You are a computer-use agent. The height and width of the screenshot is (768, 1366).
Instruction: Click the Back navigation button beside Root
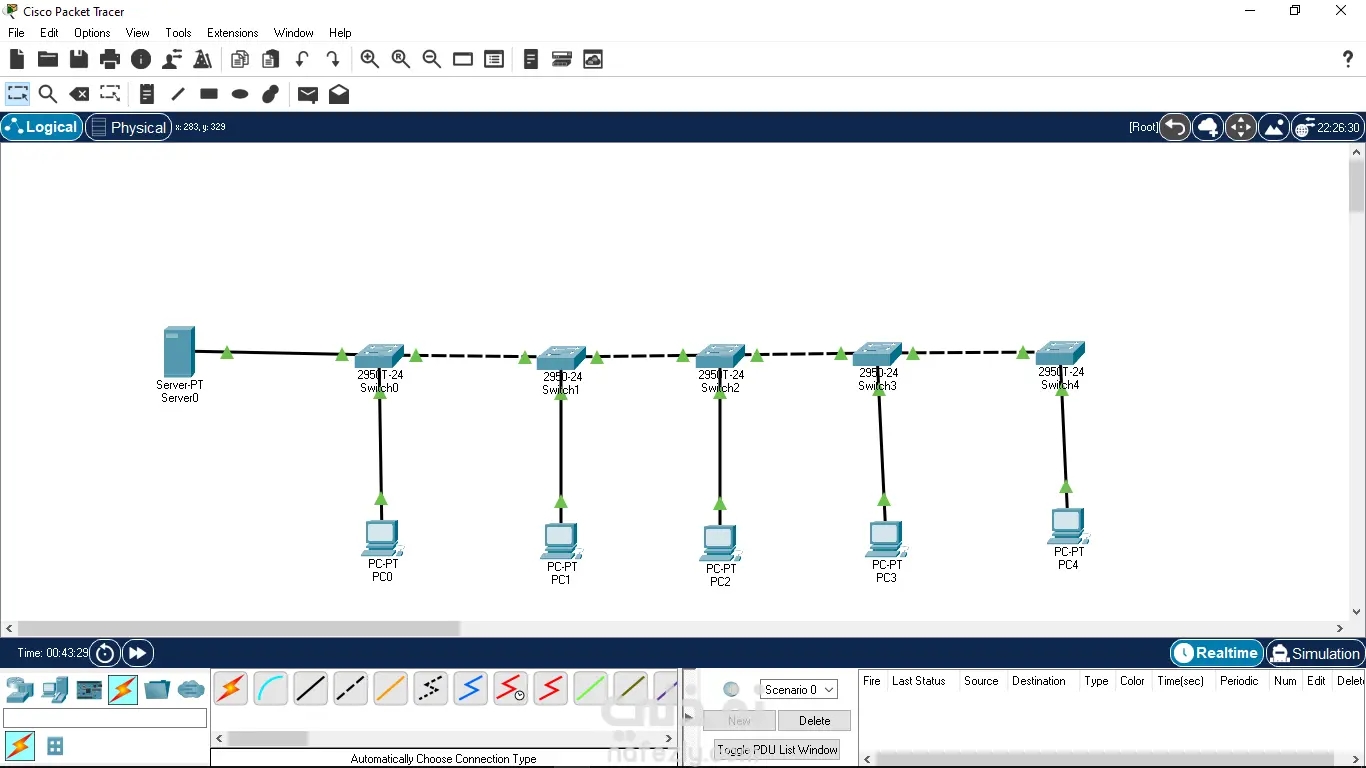click(x=1175, y=127)
